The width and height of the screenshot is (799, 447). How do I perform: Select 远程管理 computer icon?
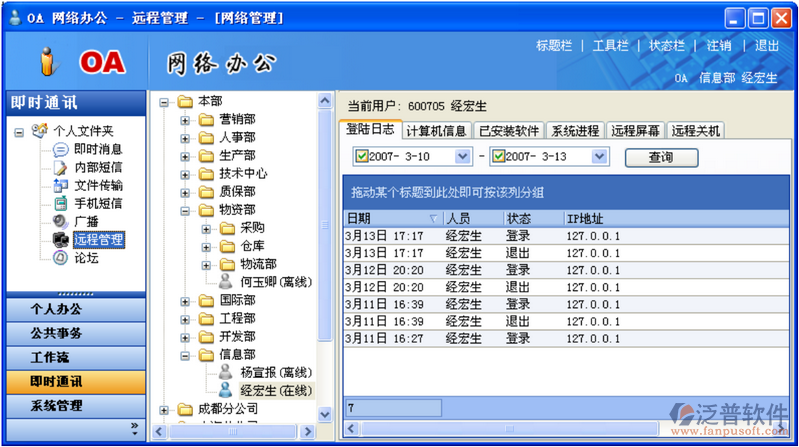(60, 240)
